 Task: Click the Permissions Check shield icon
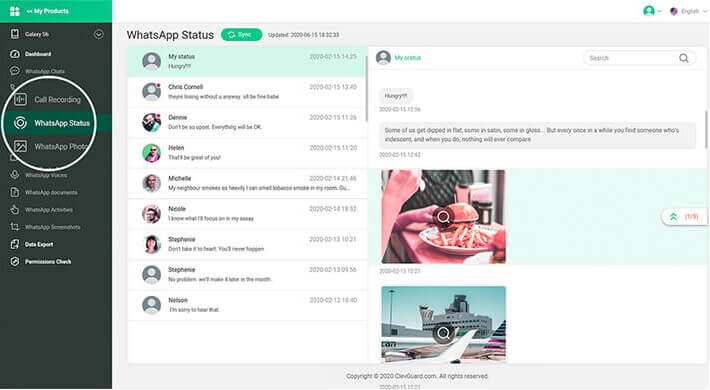pos(15,261)
